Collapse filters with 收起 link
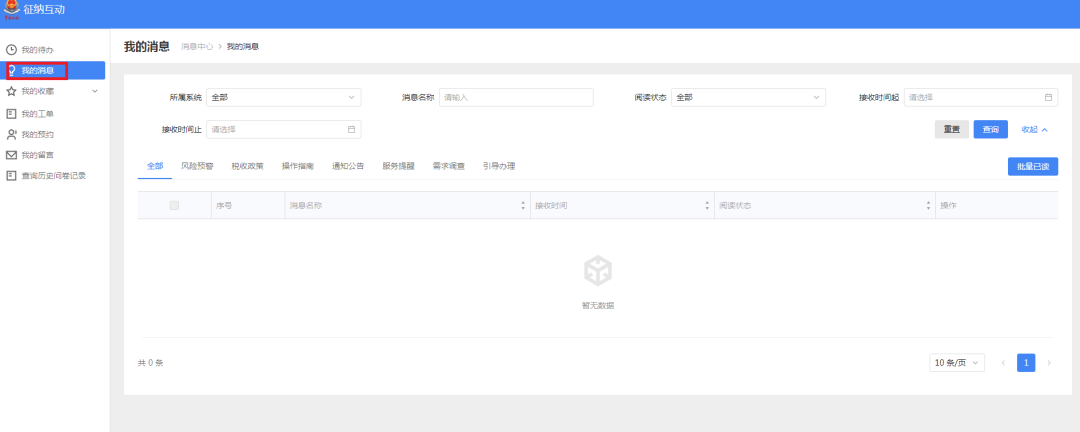1080x432 pixels. pyautogui.click(x=1034, y=129)
